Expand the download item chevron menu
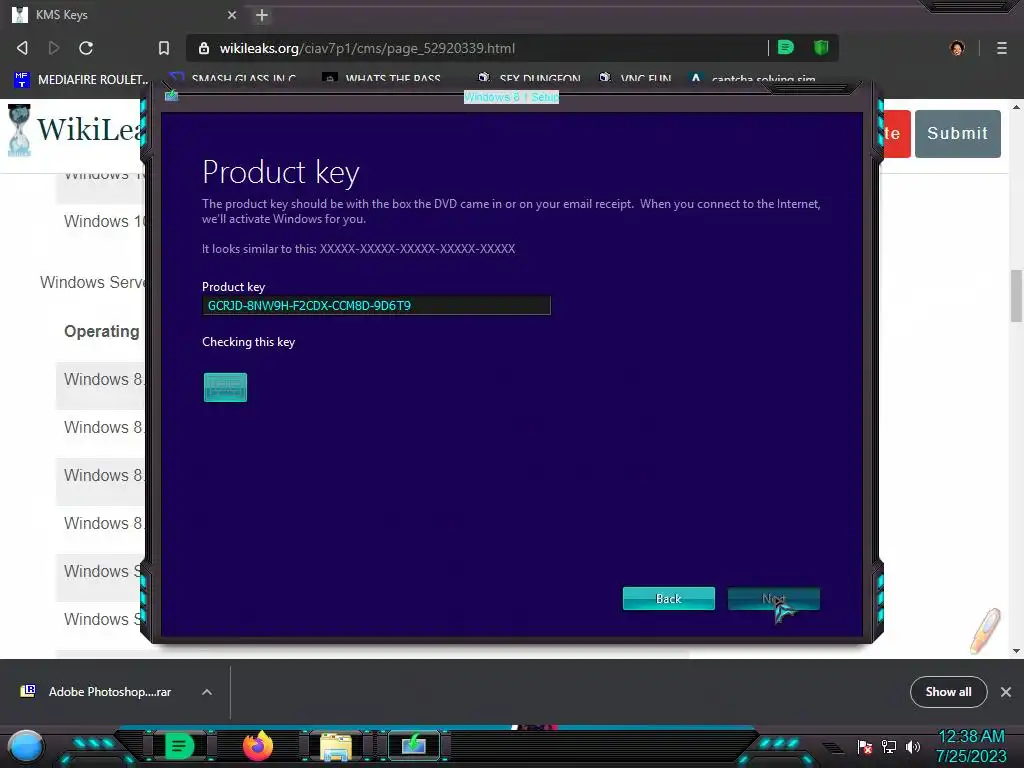 click(x=206, y=692)
